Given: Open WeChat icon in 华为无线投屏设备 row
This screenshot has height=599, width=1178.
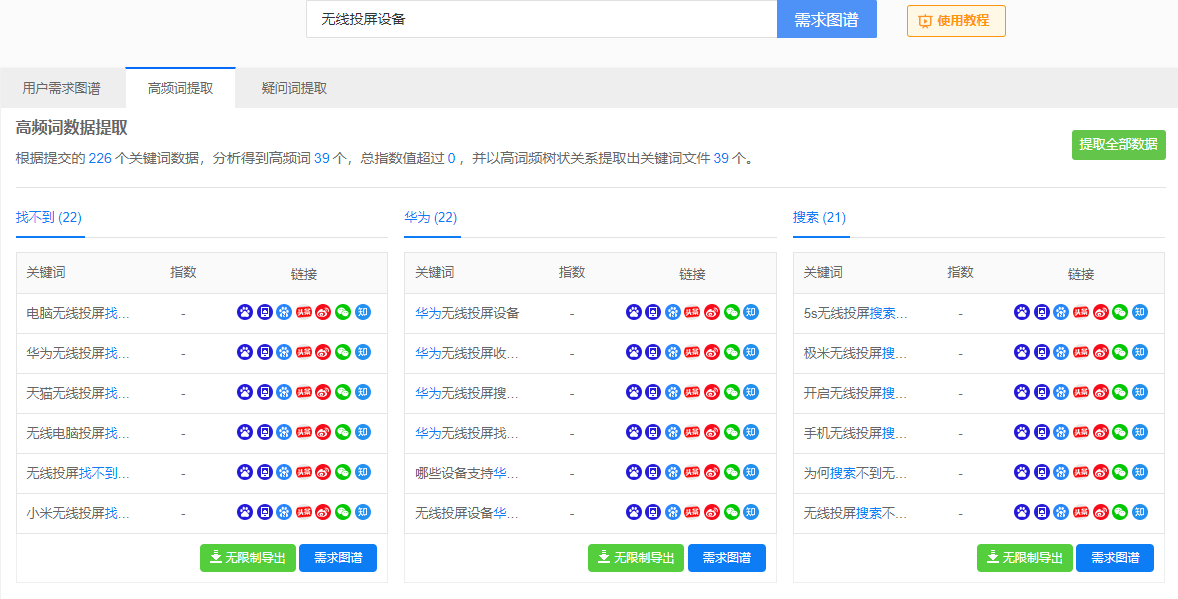Looking at the screenshot, I should tap(732, 312).
